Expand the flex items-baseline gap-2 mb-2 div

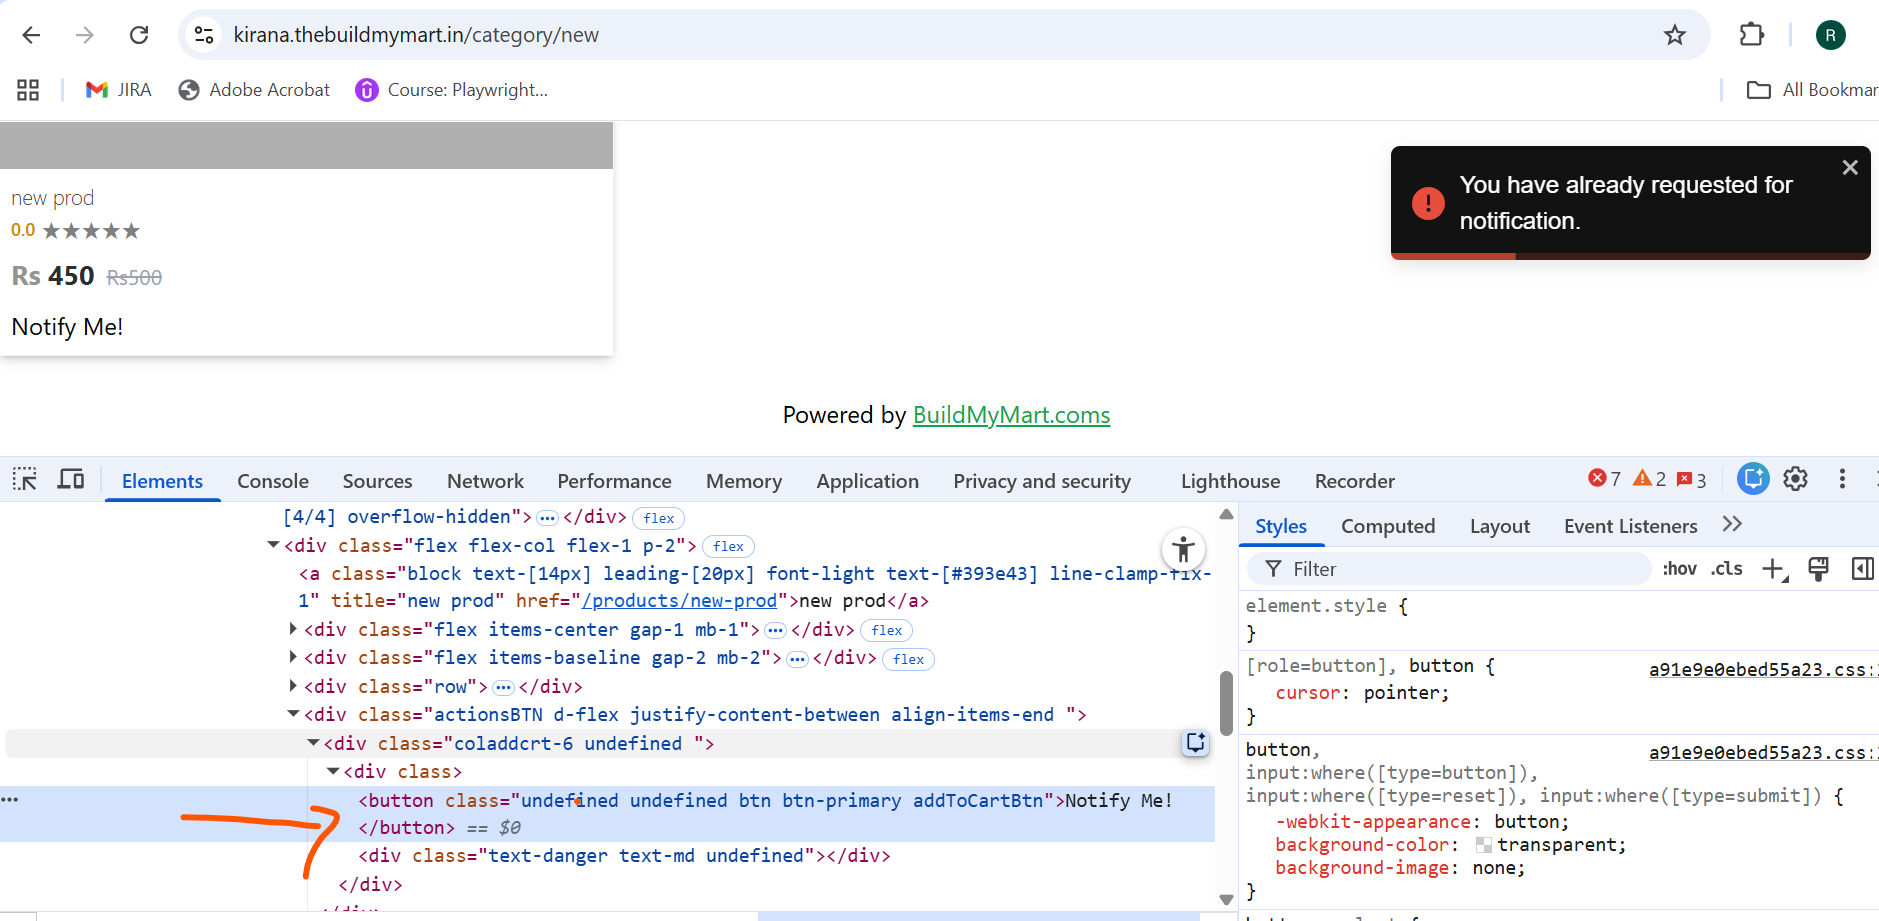[293, 657]
